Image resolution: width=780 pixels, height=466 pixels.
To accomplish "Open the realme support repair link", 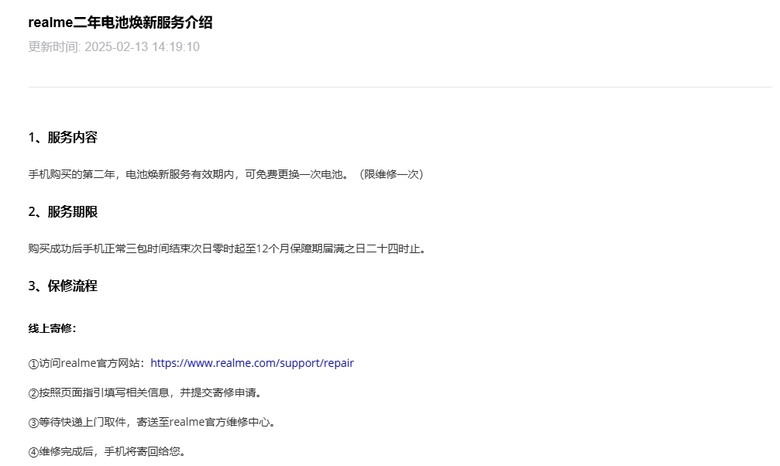I will tap(252, 363).
